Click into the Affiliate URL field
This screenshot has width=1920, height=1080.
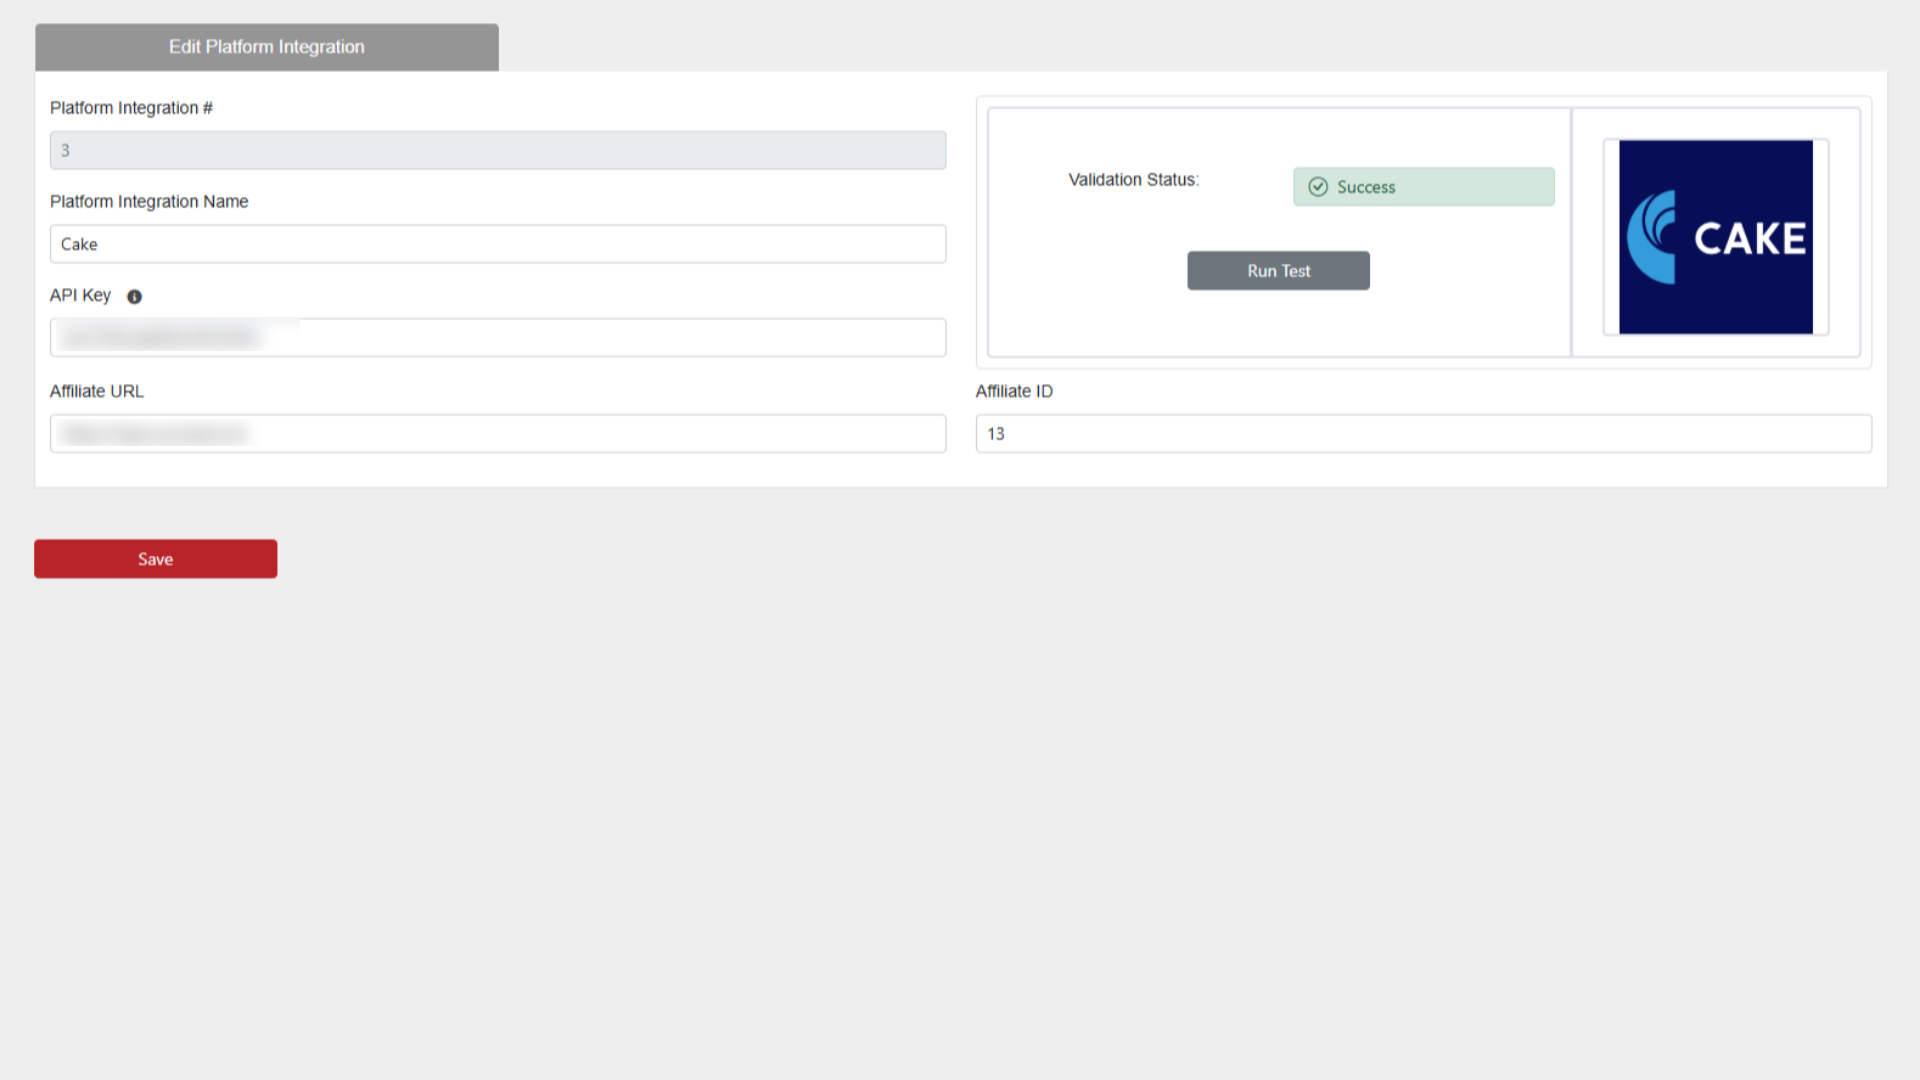click(498, 434)
